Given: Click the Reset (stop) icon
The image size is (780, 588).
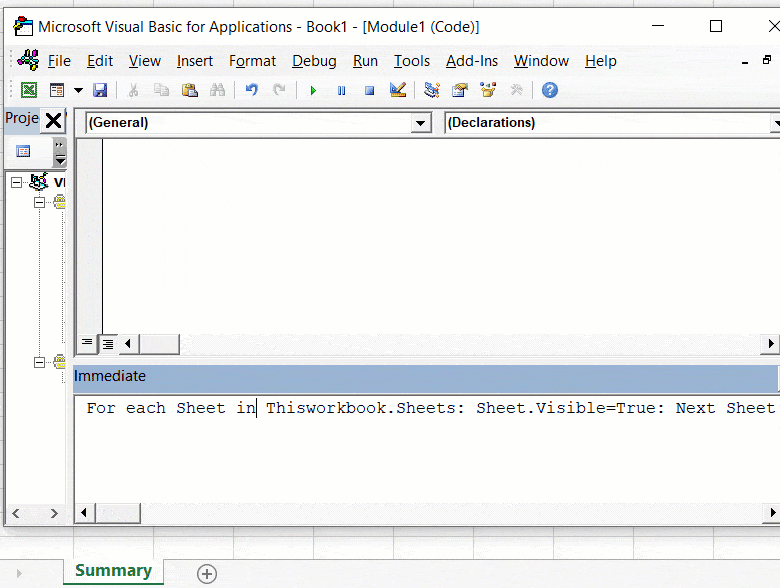Looking at the screenshot, I should click(x=369, y=91).
